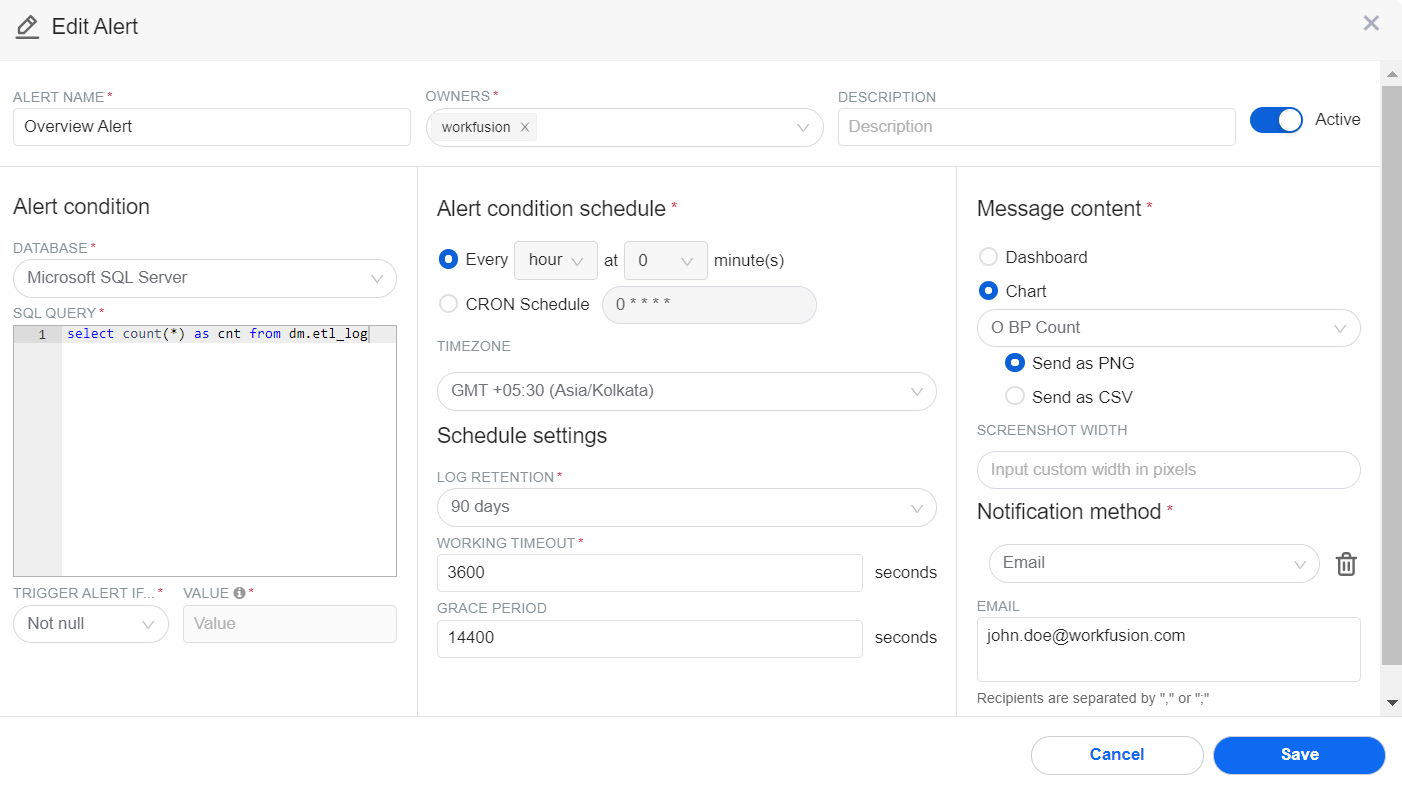Select the Every schedule radio button

click(x=449, y=259)
